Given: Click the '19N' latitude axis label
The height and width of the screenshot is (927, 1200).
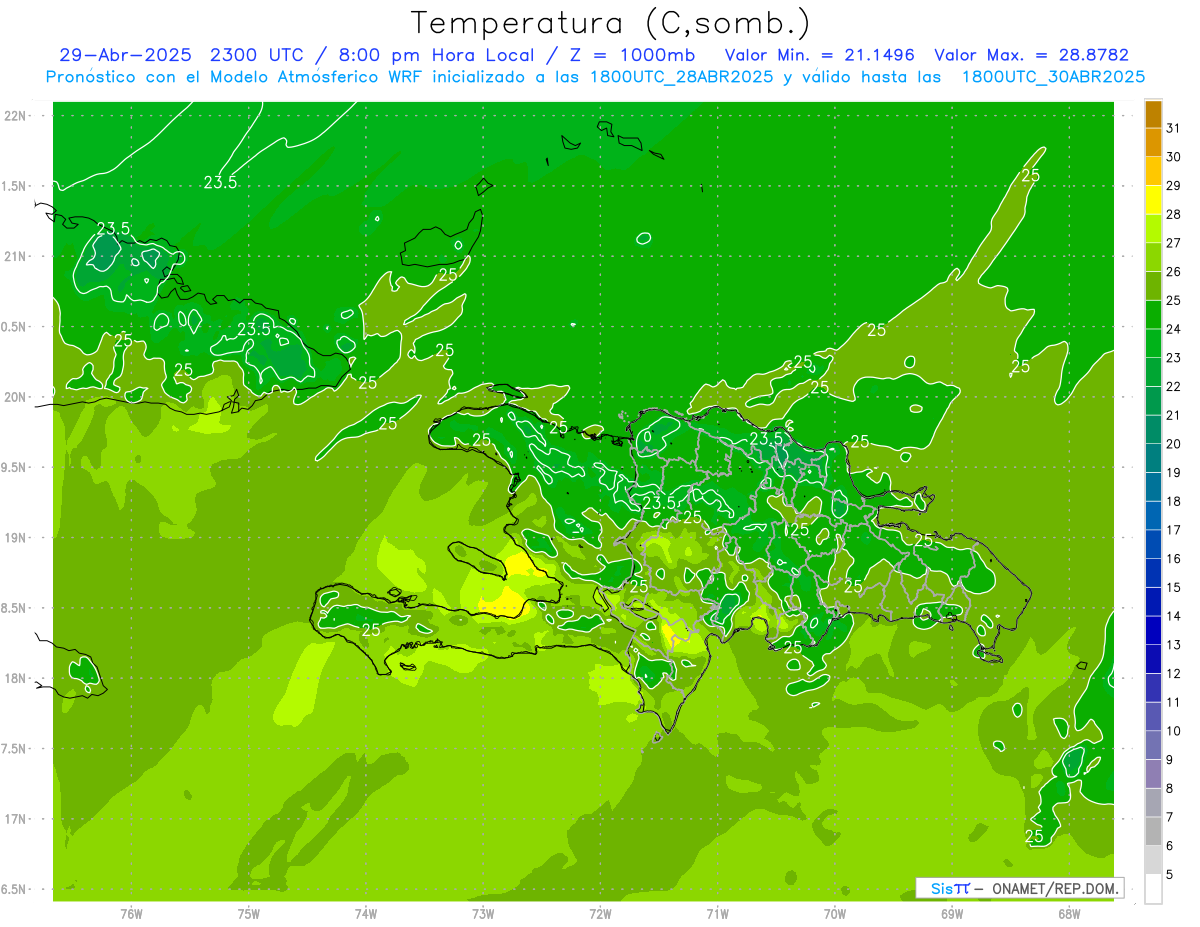Looking at the screenshot, I should (14, 538).
